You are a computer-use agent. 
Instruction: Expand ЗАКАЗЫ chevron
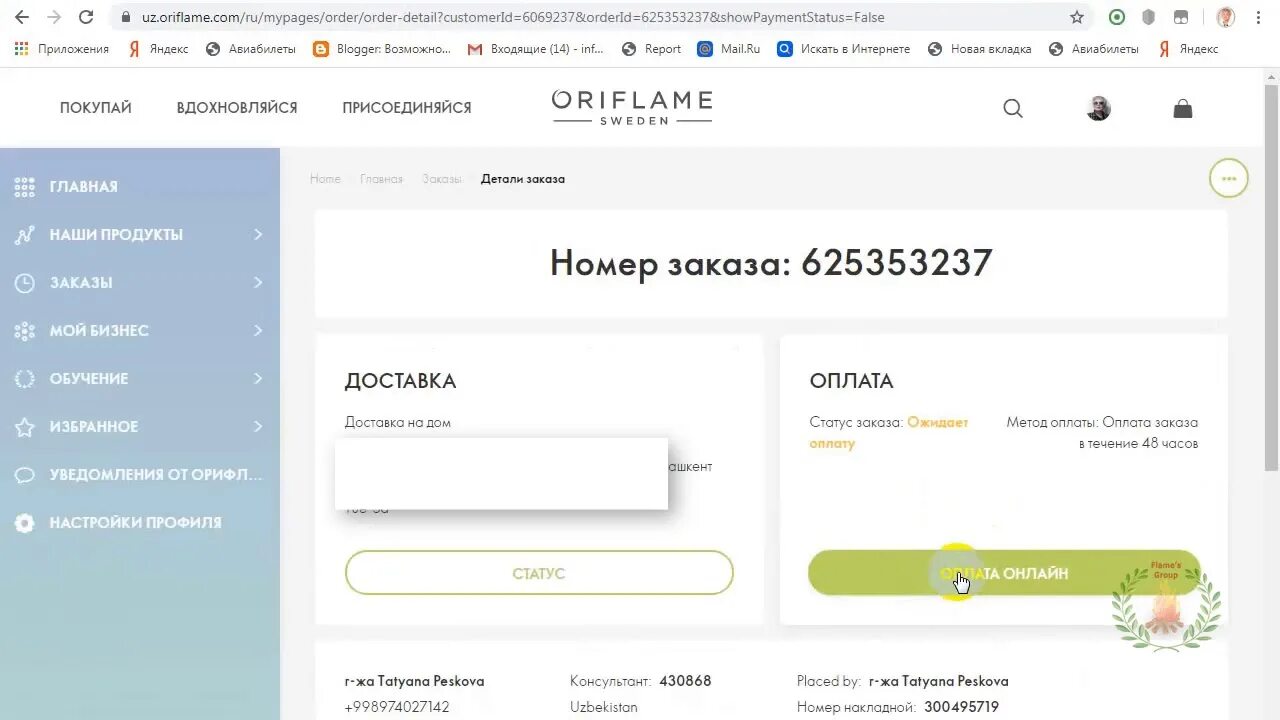pos(258,282)
